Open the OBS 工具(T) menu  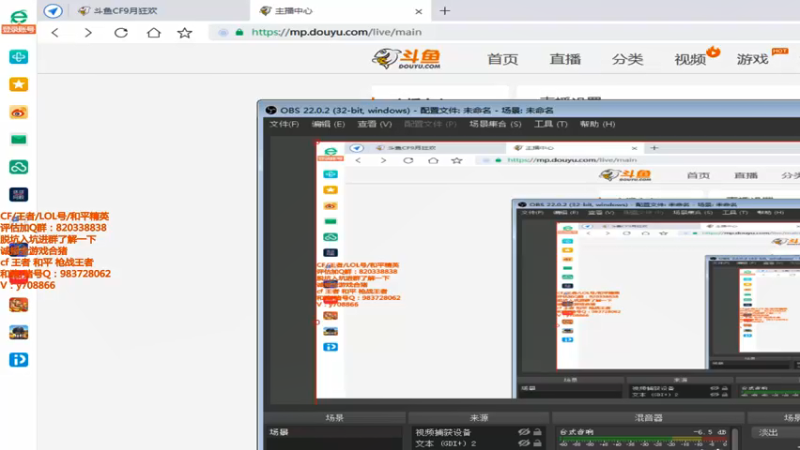coord(551,124)
